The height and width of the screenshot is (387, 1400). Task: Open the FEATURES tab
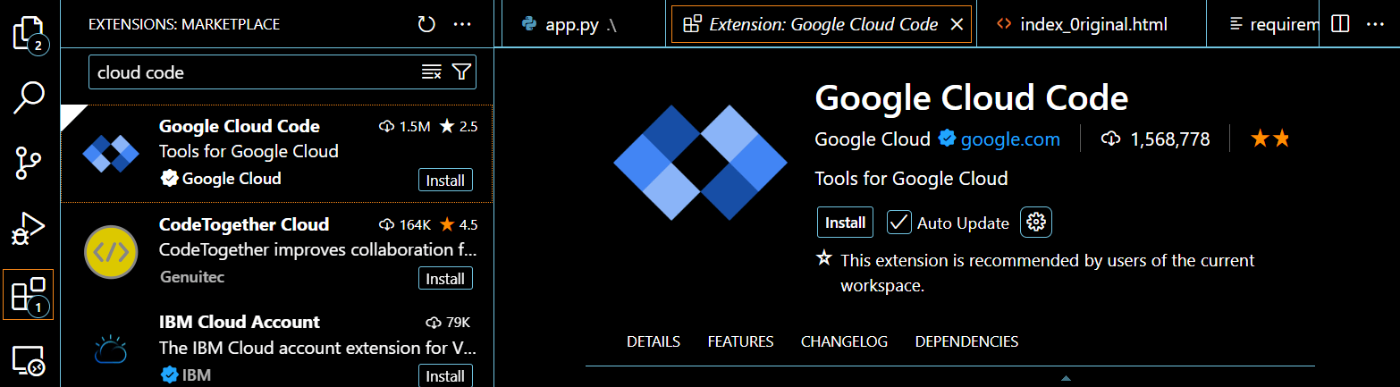pos(740,342)
